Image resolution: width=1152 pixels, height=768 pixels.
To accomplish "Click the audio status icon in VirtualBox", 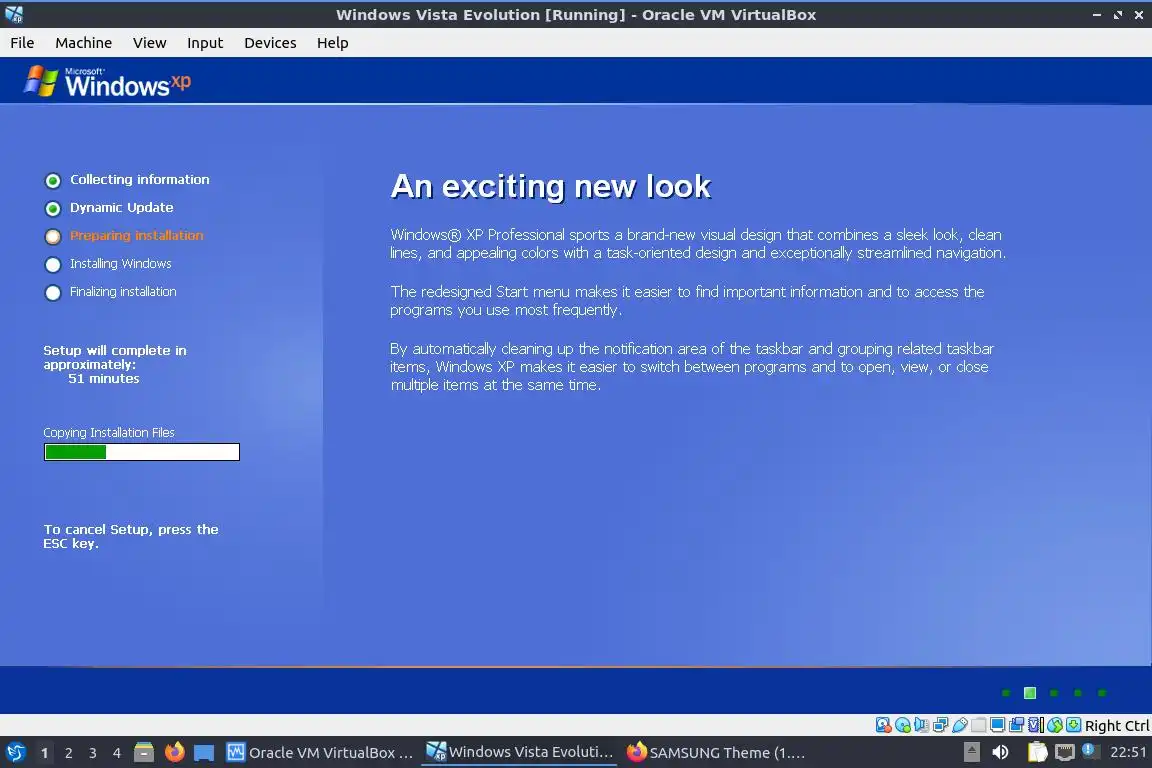I will [x=921, y=725].
